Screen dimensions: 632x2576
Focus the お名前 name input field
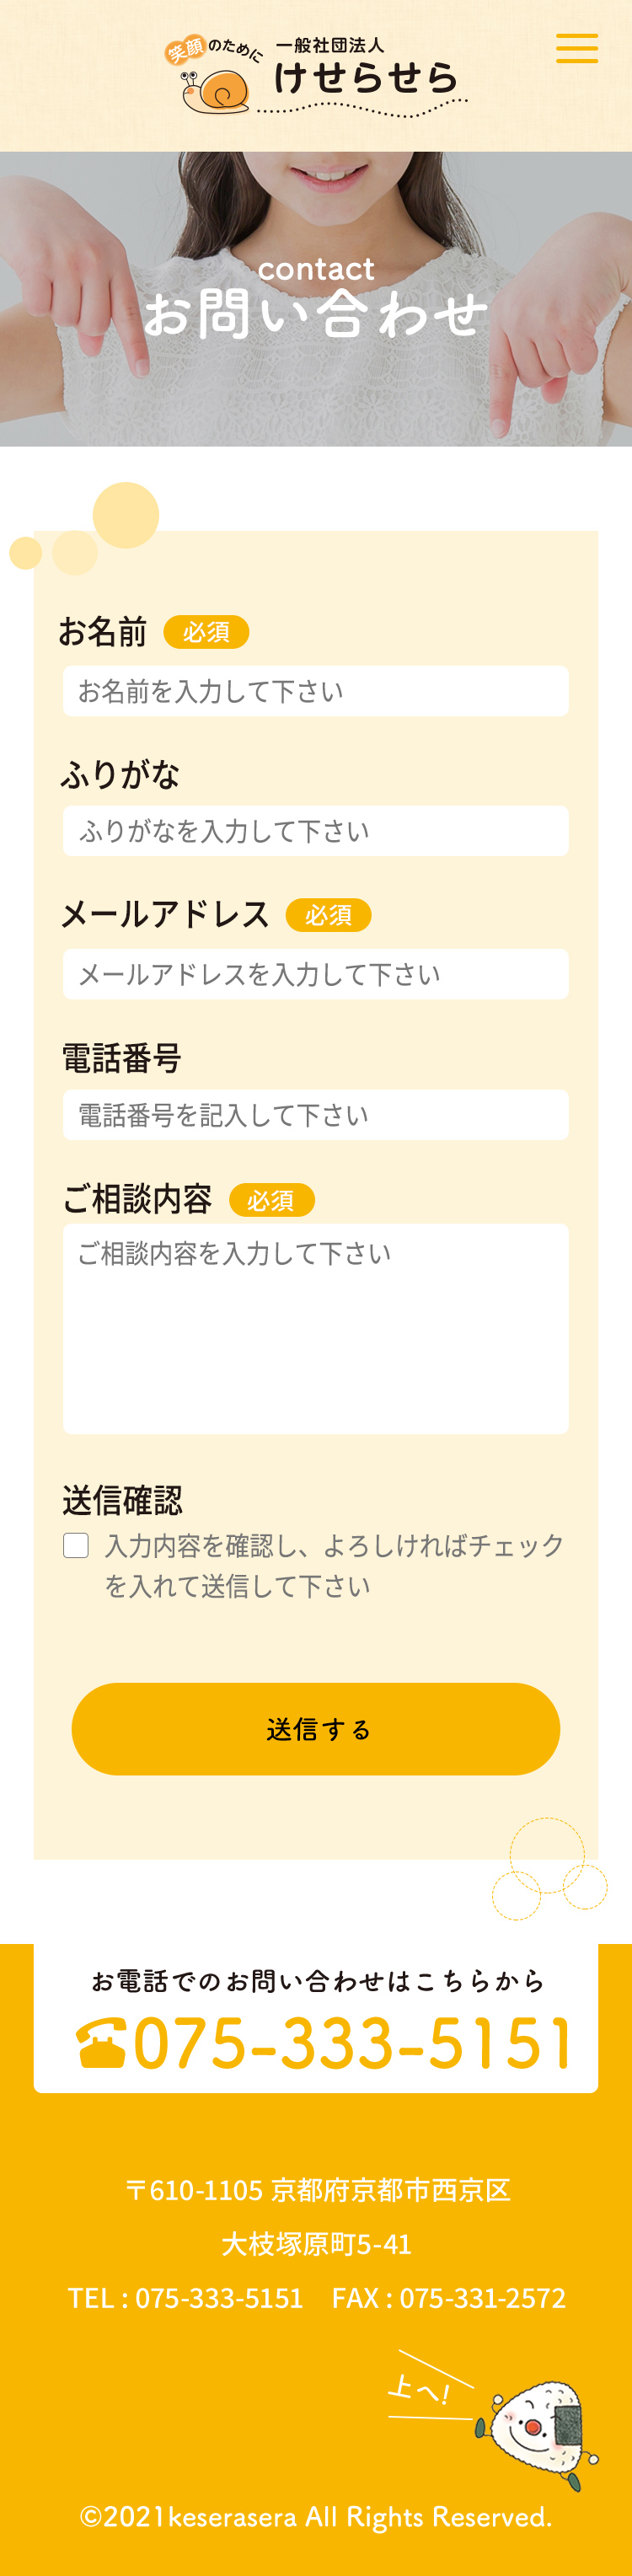point(316,691)
